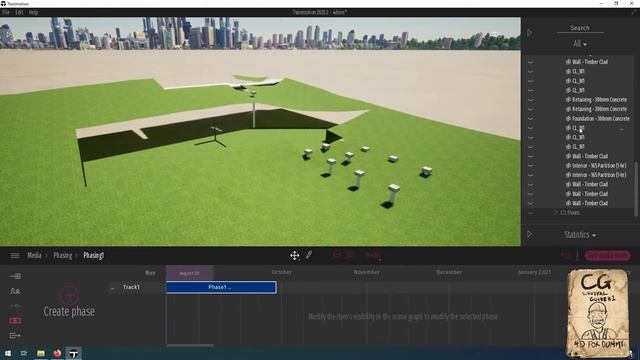Click the highlighted August 20 date marker
The image size is (640, 360).
189,273
